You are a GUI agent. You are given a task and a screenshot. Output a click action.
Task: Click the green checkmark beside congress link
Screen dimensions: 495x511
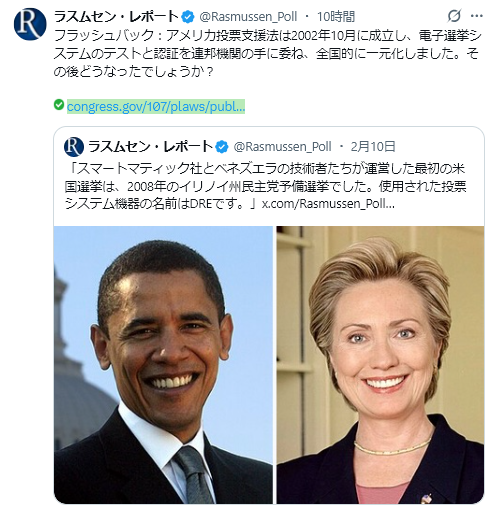pyautogui.click(x=59, y=105)
